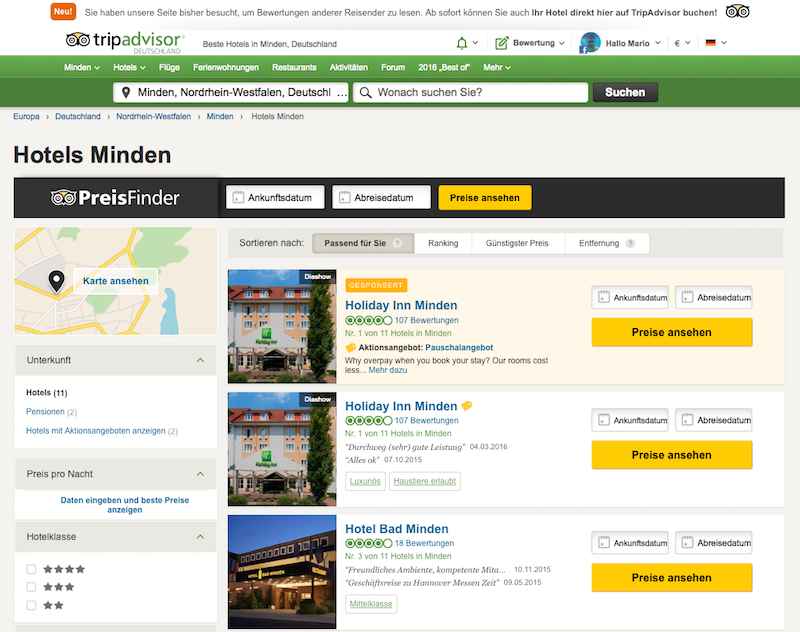Click Ankunftsdatum field for Hotel Bad Minden
800x632 pixels.
click(x=630, y=543)
